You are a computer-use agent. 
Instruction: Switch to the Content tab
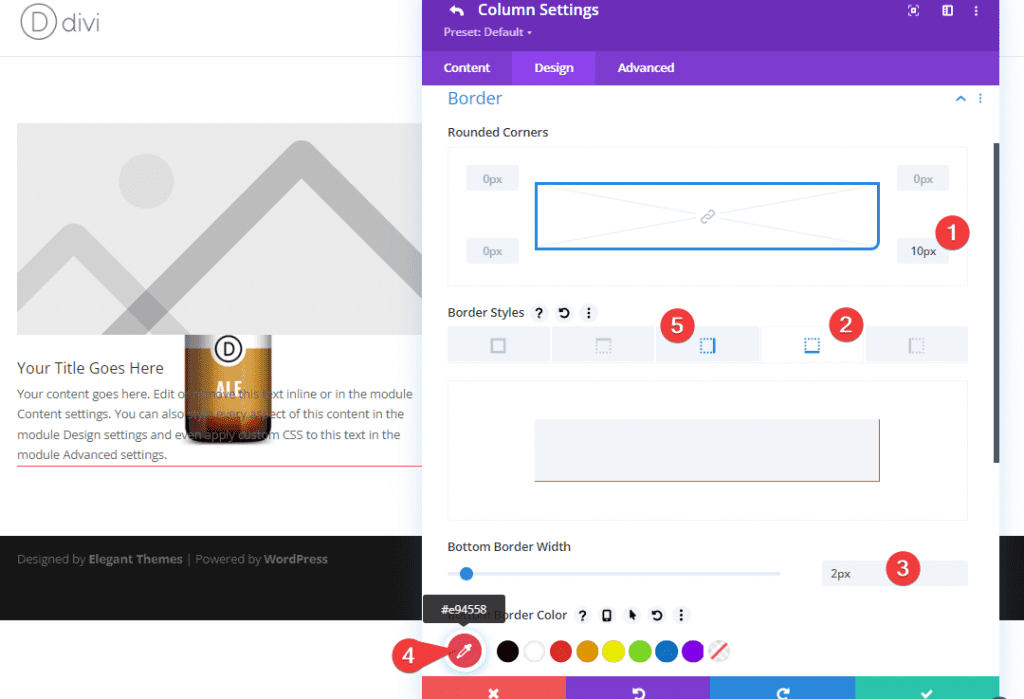466,68
